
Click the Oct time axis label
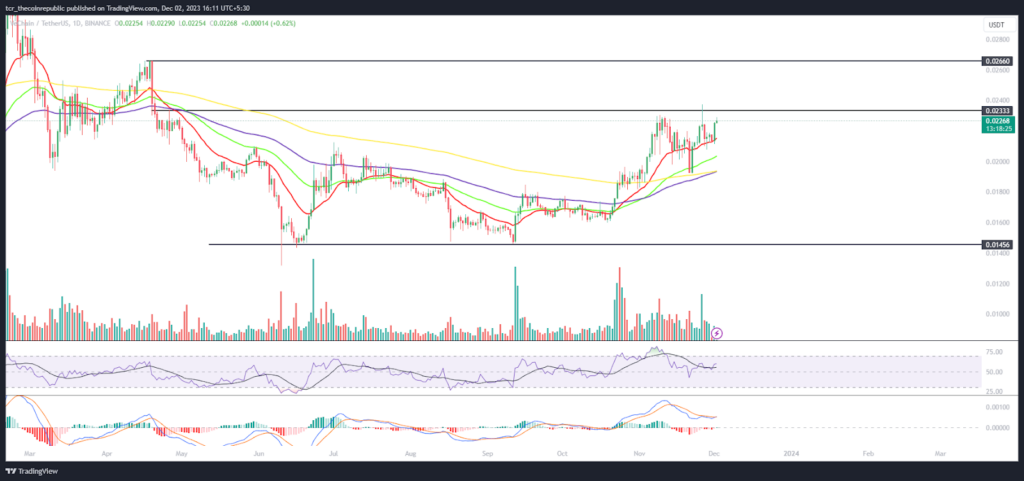tap(564, 452)
